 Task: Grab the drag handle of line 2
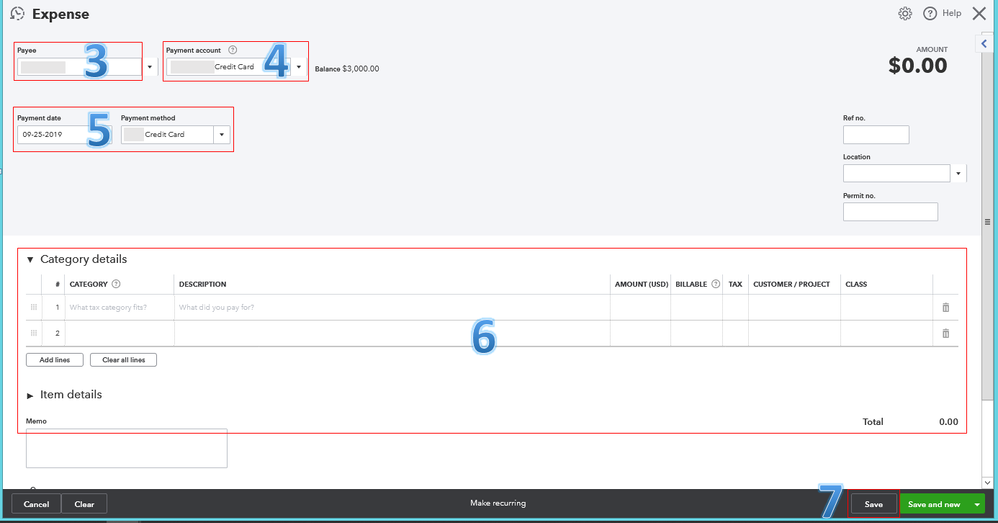click(34, 333)
